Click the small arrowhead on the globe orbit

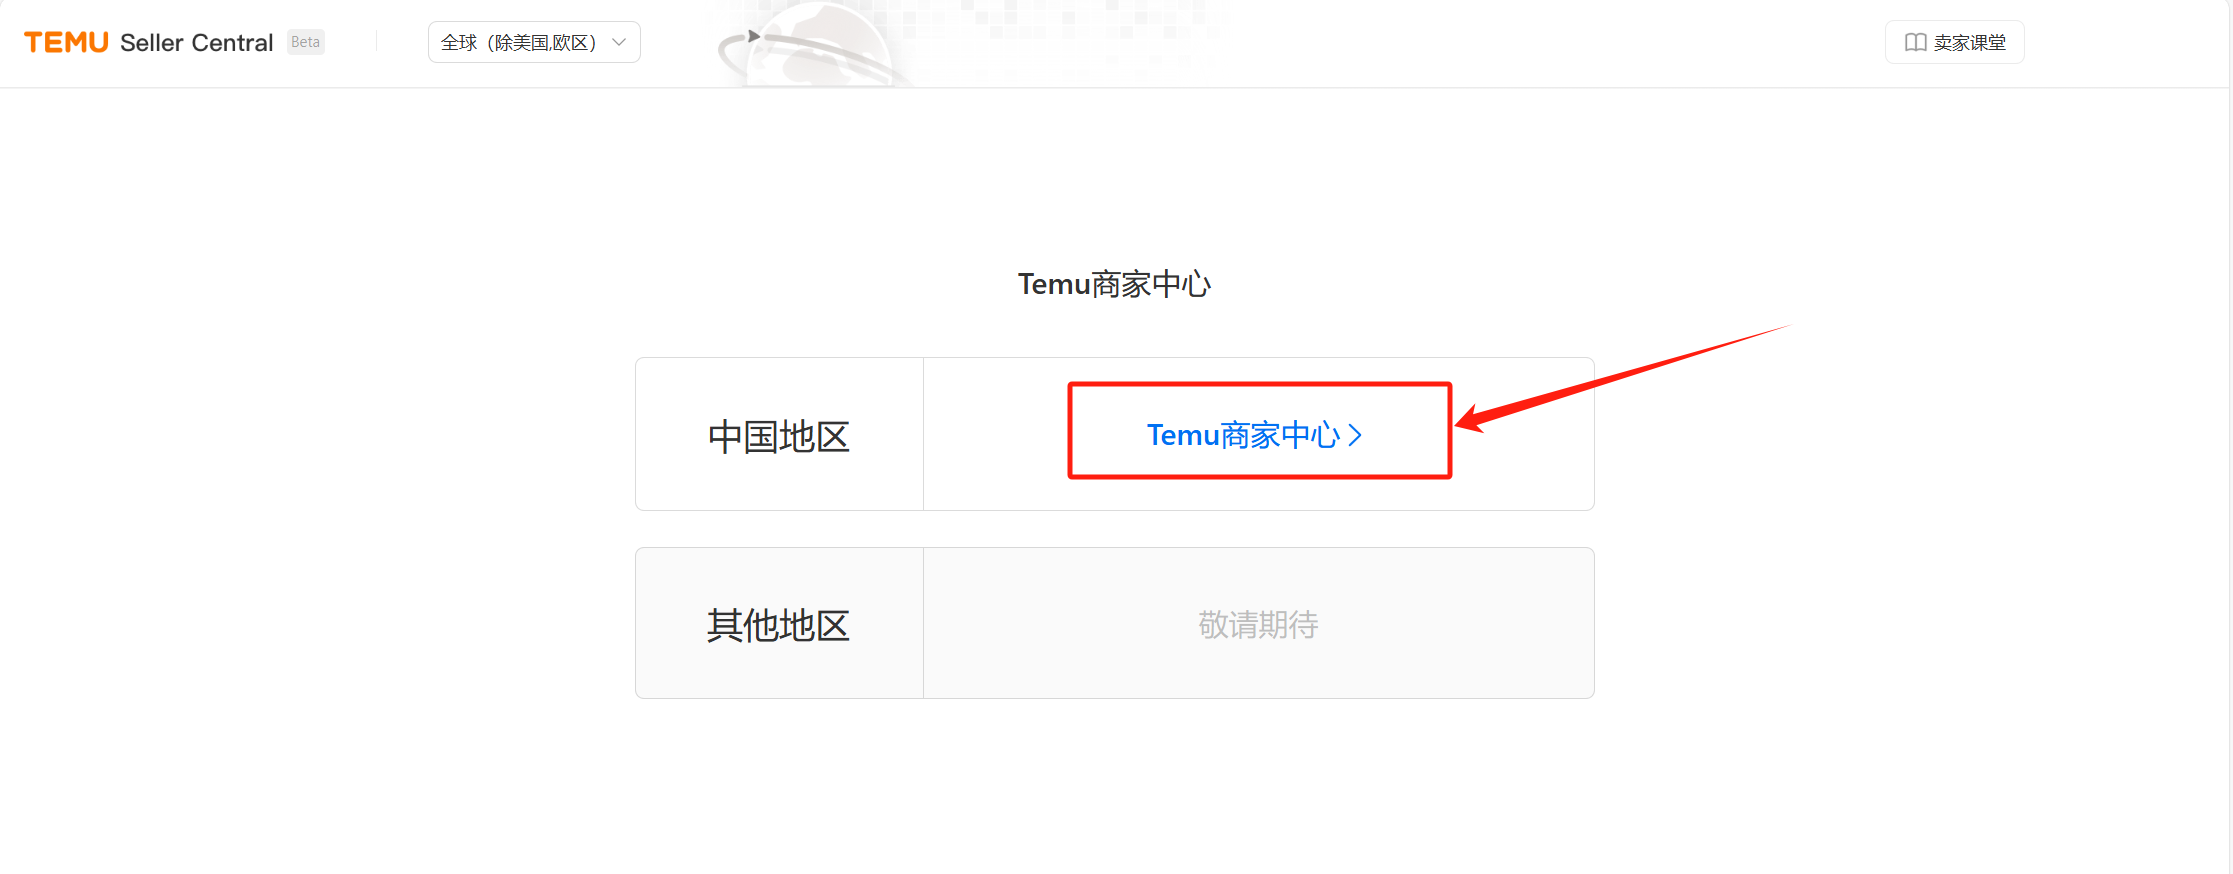click(x=754, y=37)
